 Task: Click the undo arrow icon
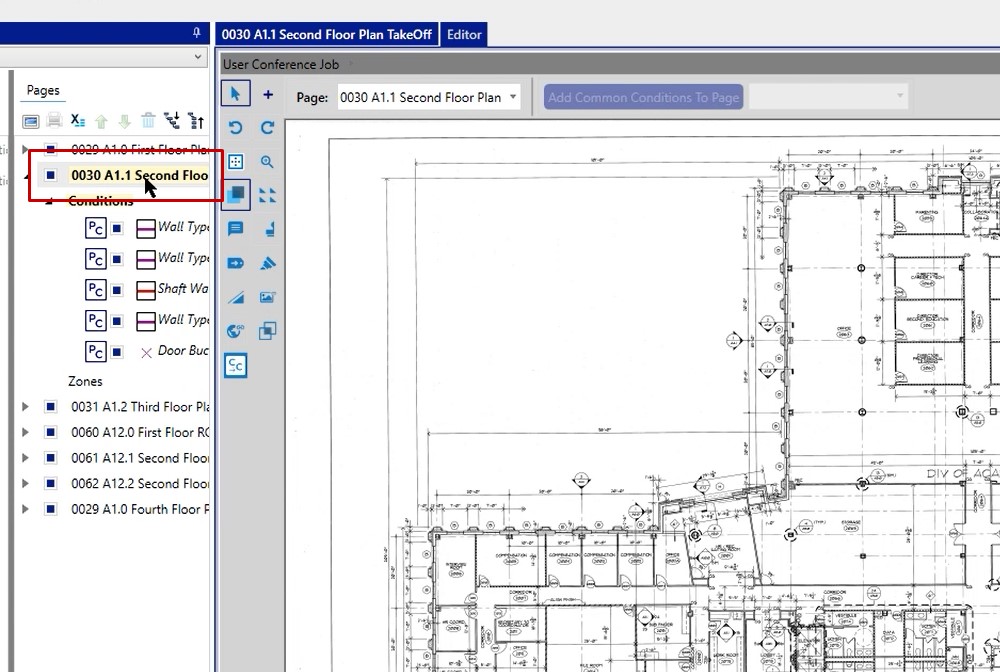235,128
